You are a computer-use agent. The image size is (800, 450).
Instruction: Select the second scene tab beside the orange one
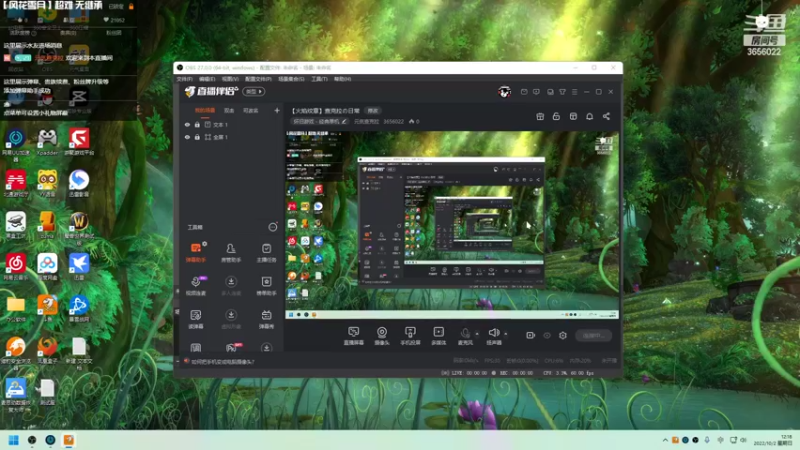(x=229, y=110)
